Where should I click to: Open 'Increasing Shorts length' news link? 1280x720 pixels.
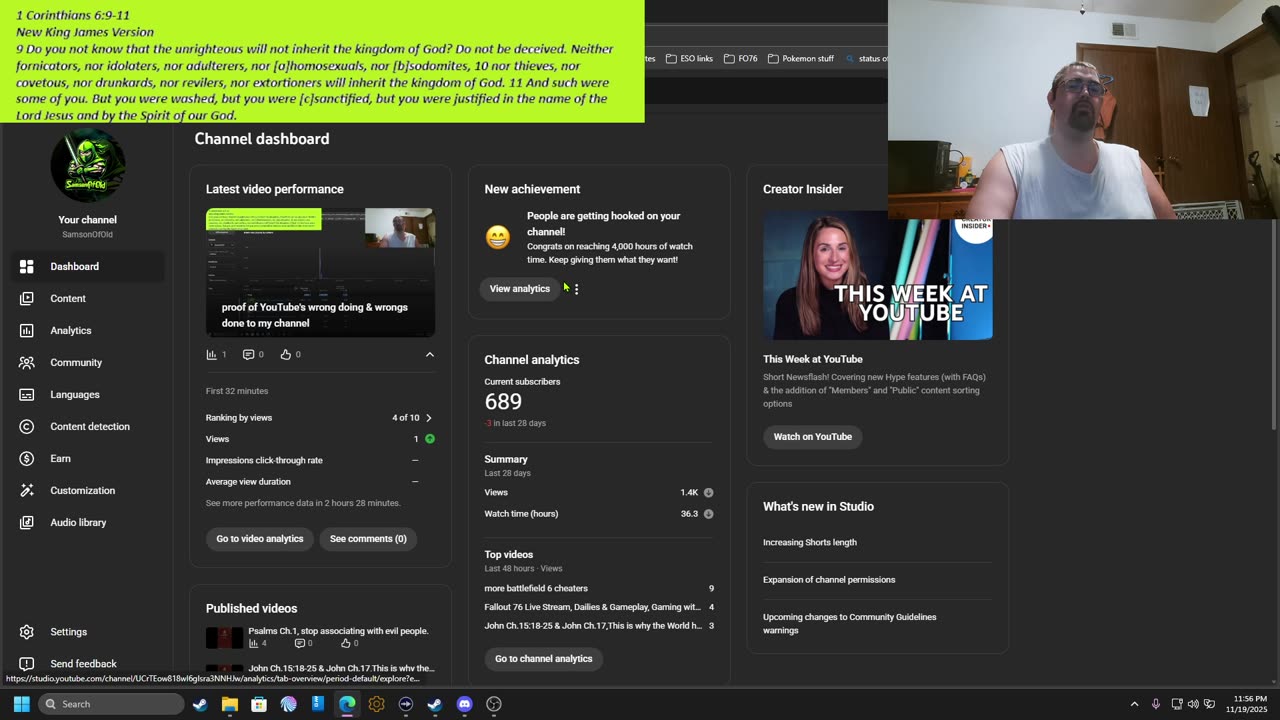click(810, 543)
